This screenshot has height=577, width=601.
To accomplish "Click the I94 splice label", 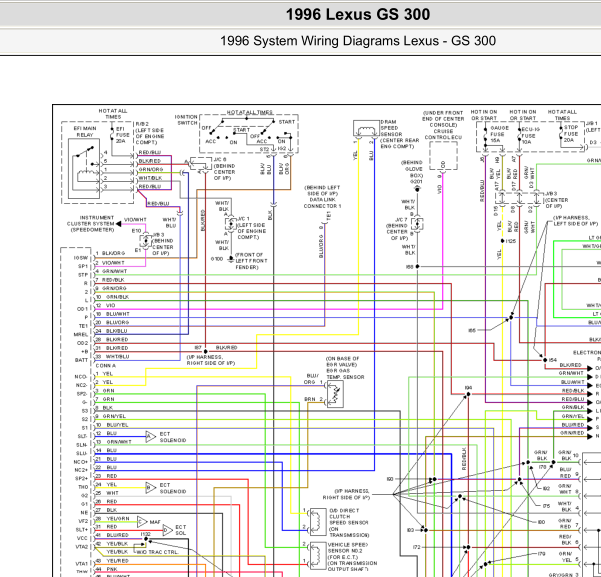I will click(468, 388).
